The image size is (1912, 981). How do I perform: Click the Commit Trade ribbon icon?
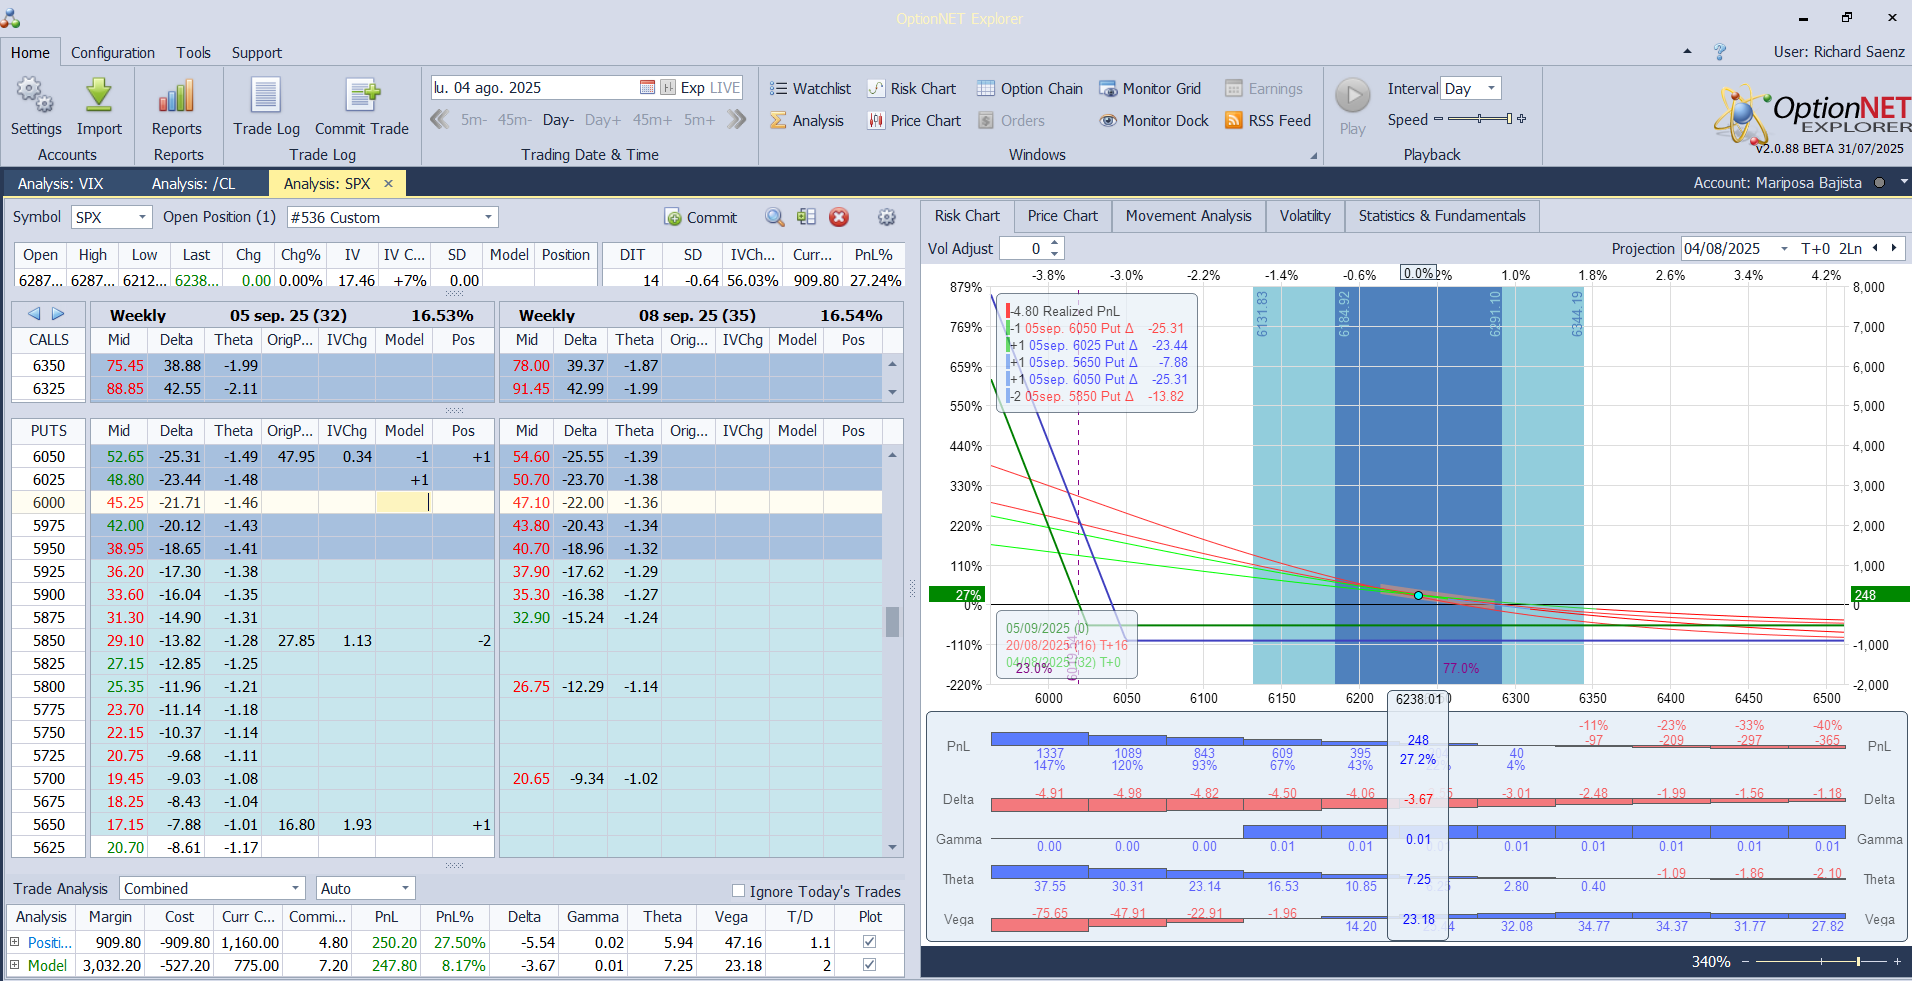[362, 97]
